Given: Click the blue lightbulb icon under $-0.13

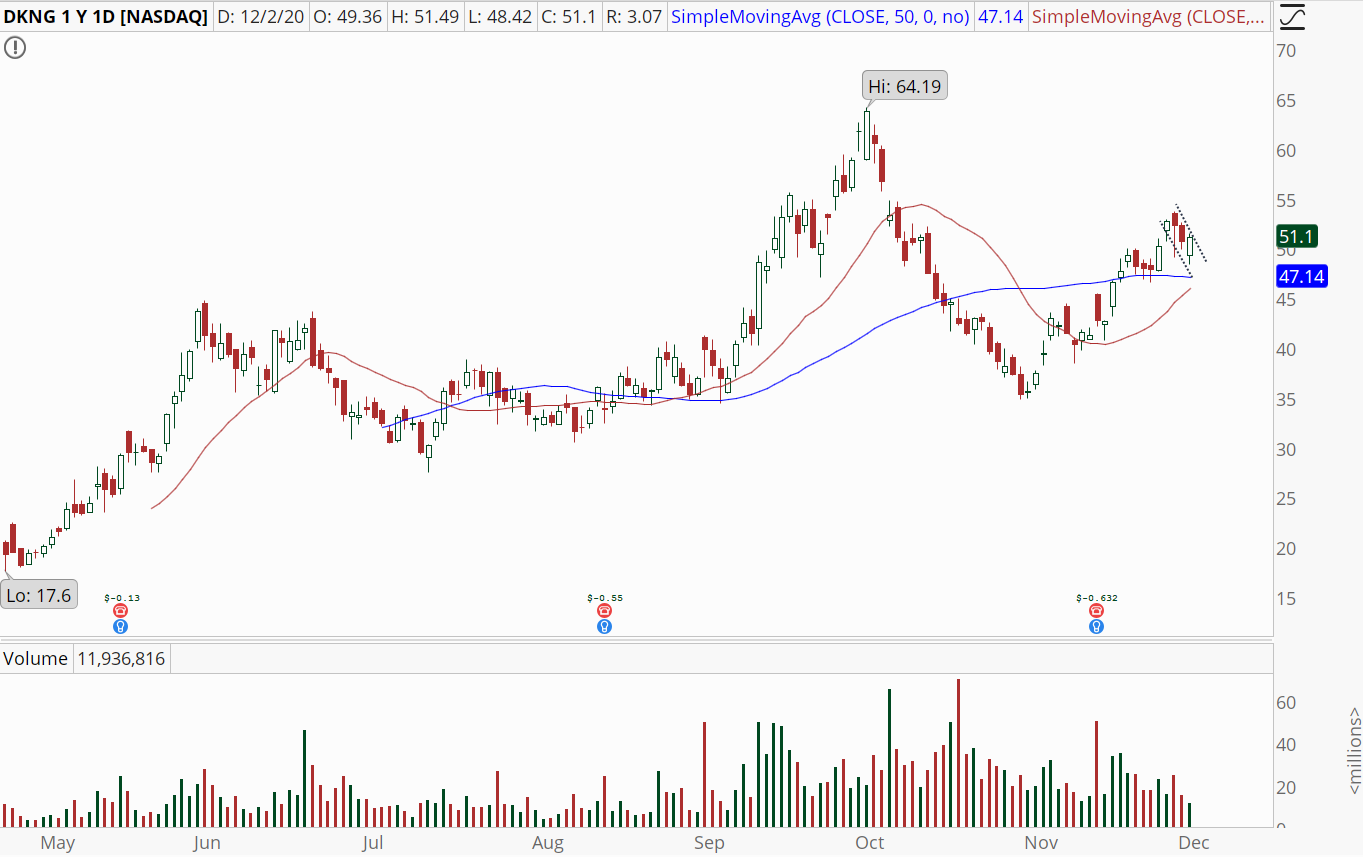Looking at the screenshot, I should (121, 627).
